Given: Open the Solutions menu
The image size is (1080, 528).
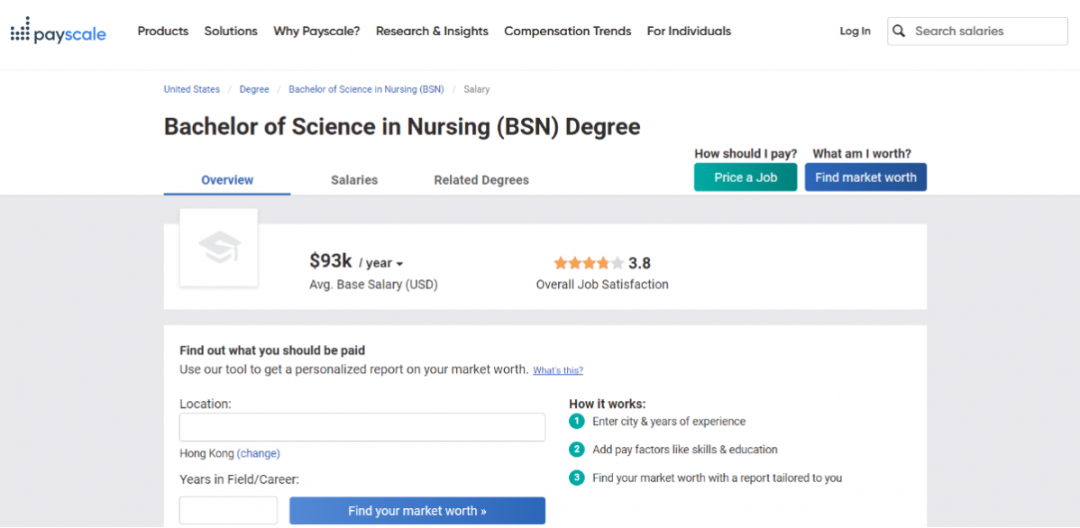Looking at the screenshot, I should click(x=231, y=31).
